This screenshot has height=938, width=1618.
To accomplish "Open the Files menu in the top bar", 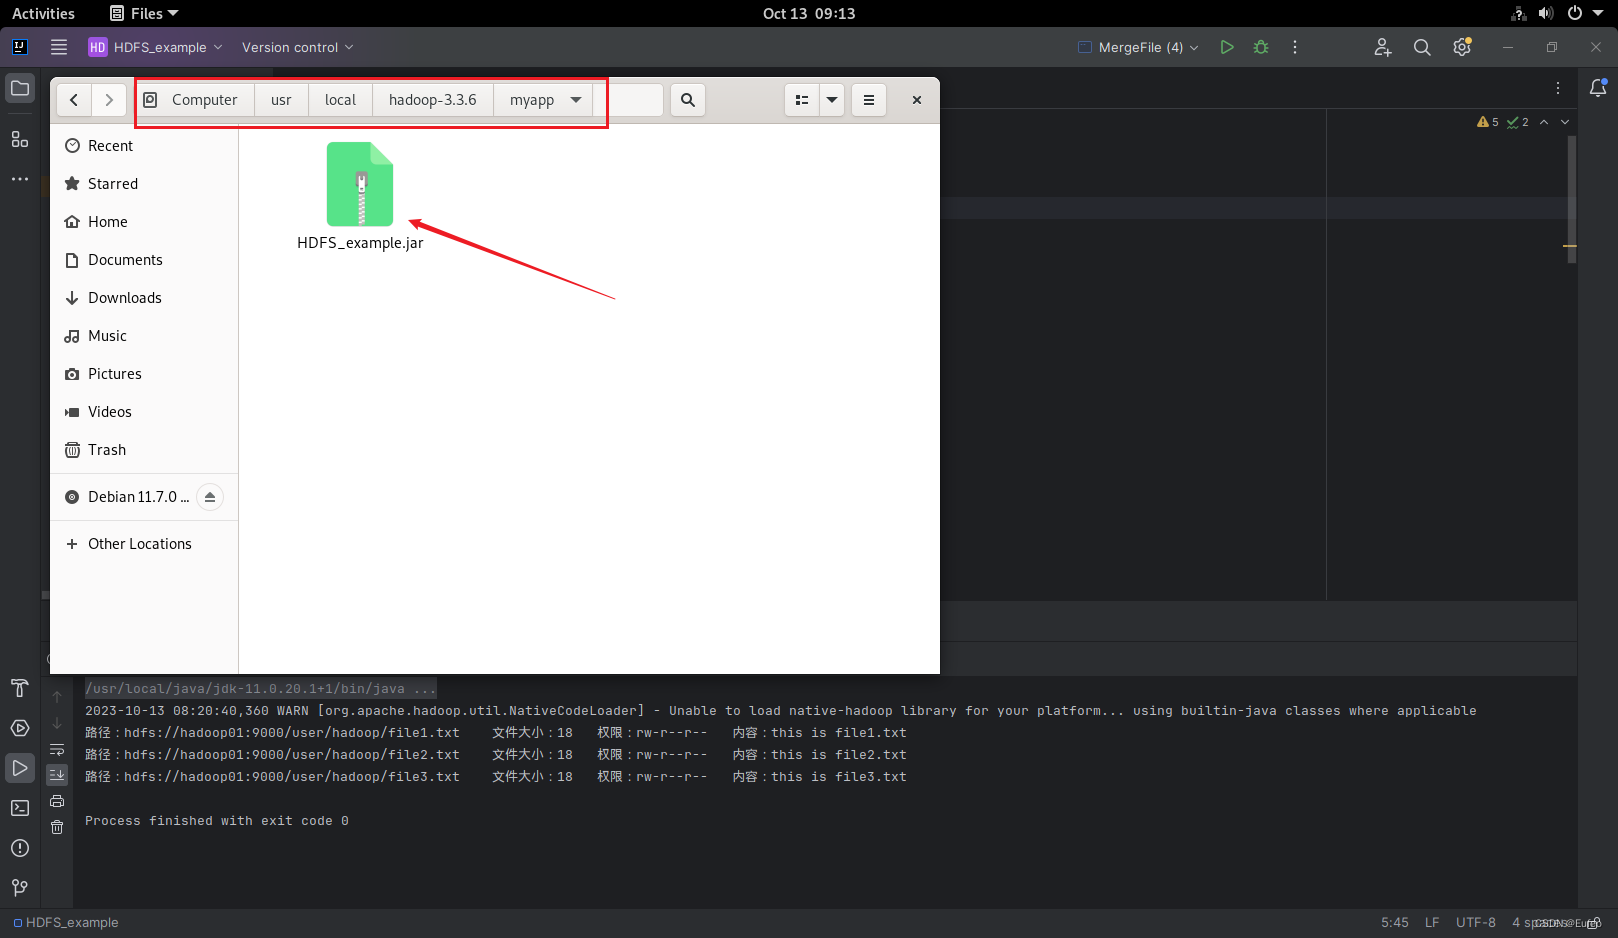I will (x=143, y=13).
